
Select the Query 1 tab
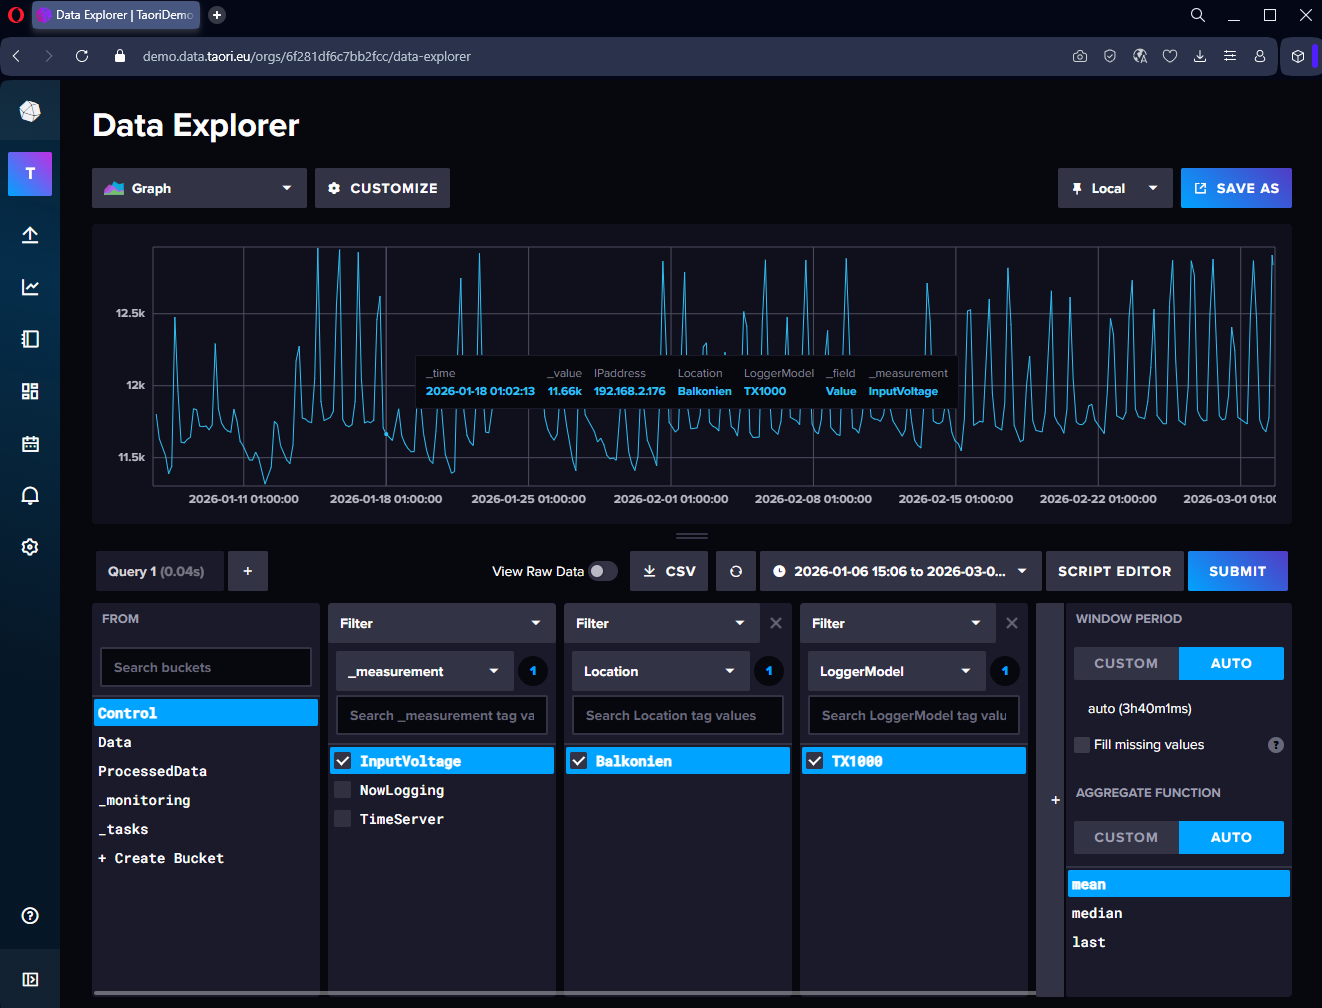(x=157, y=571)
